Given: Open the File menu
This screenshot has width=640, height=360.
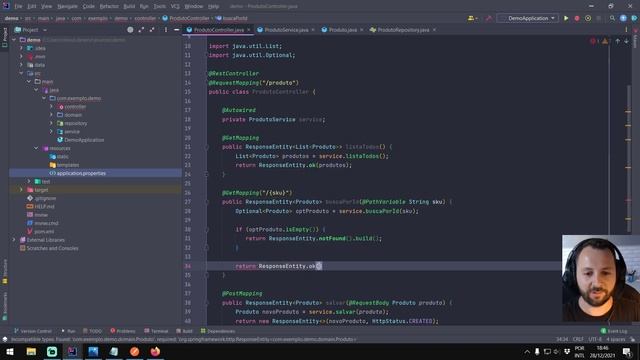Looking at the screenshot, I should tap(18, 7).
